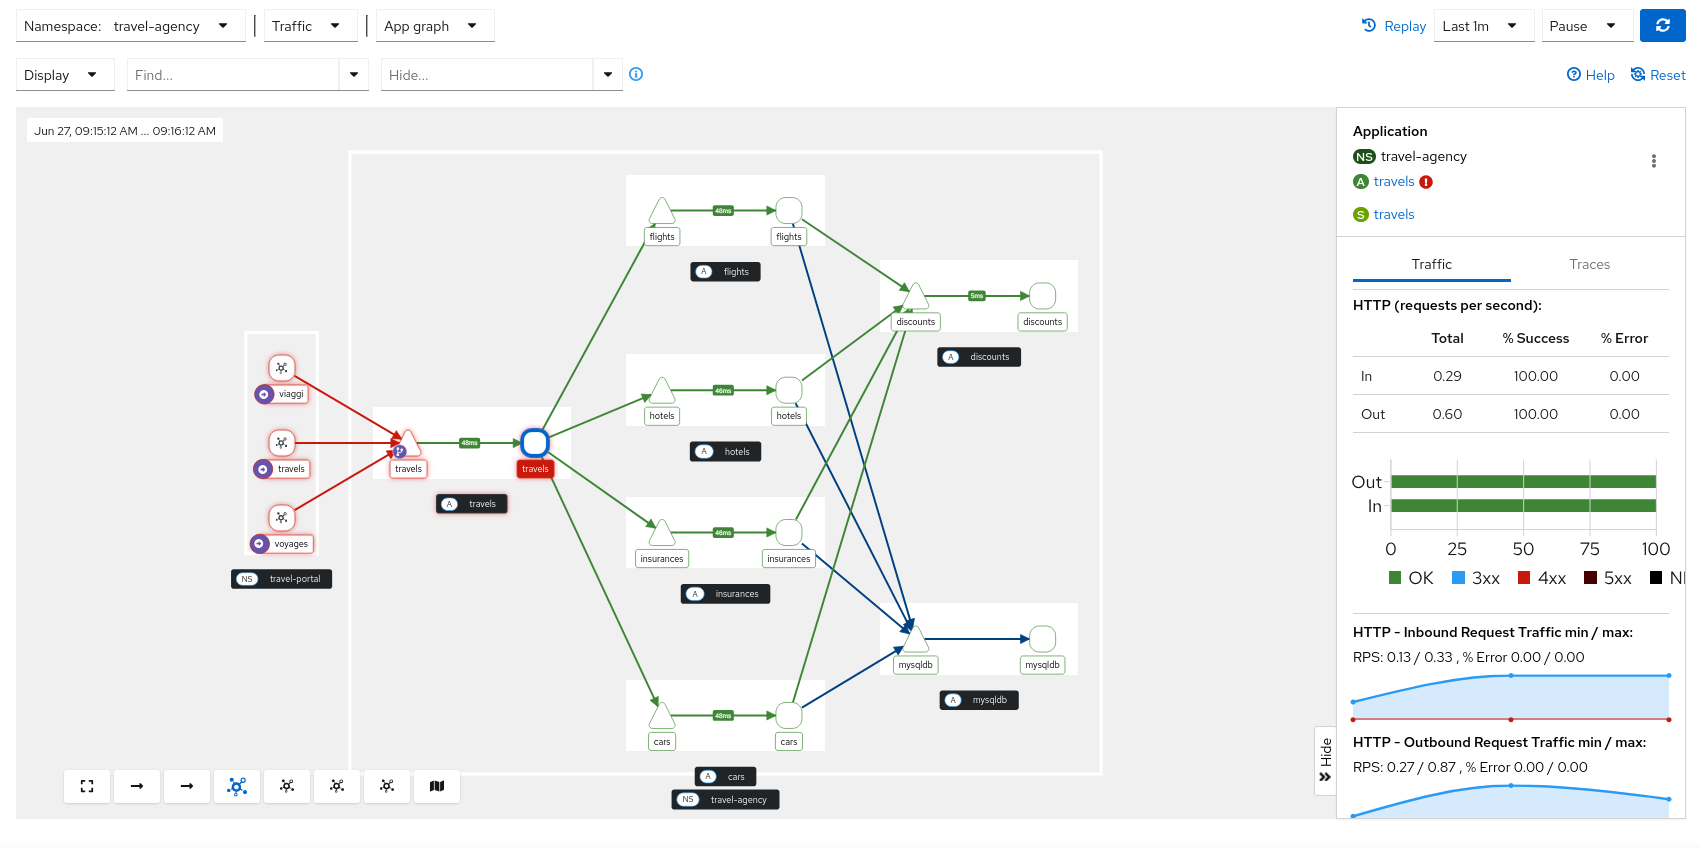This screenshot has width=1700, height=848.
Task: Expand the App graph type dropdown
Action: 431,26
